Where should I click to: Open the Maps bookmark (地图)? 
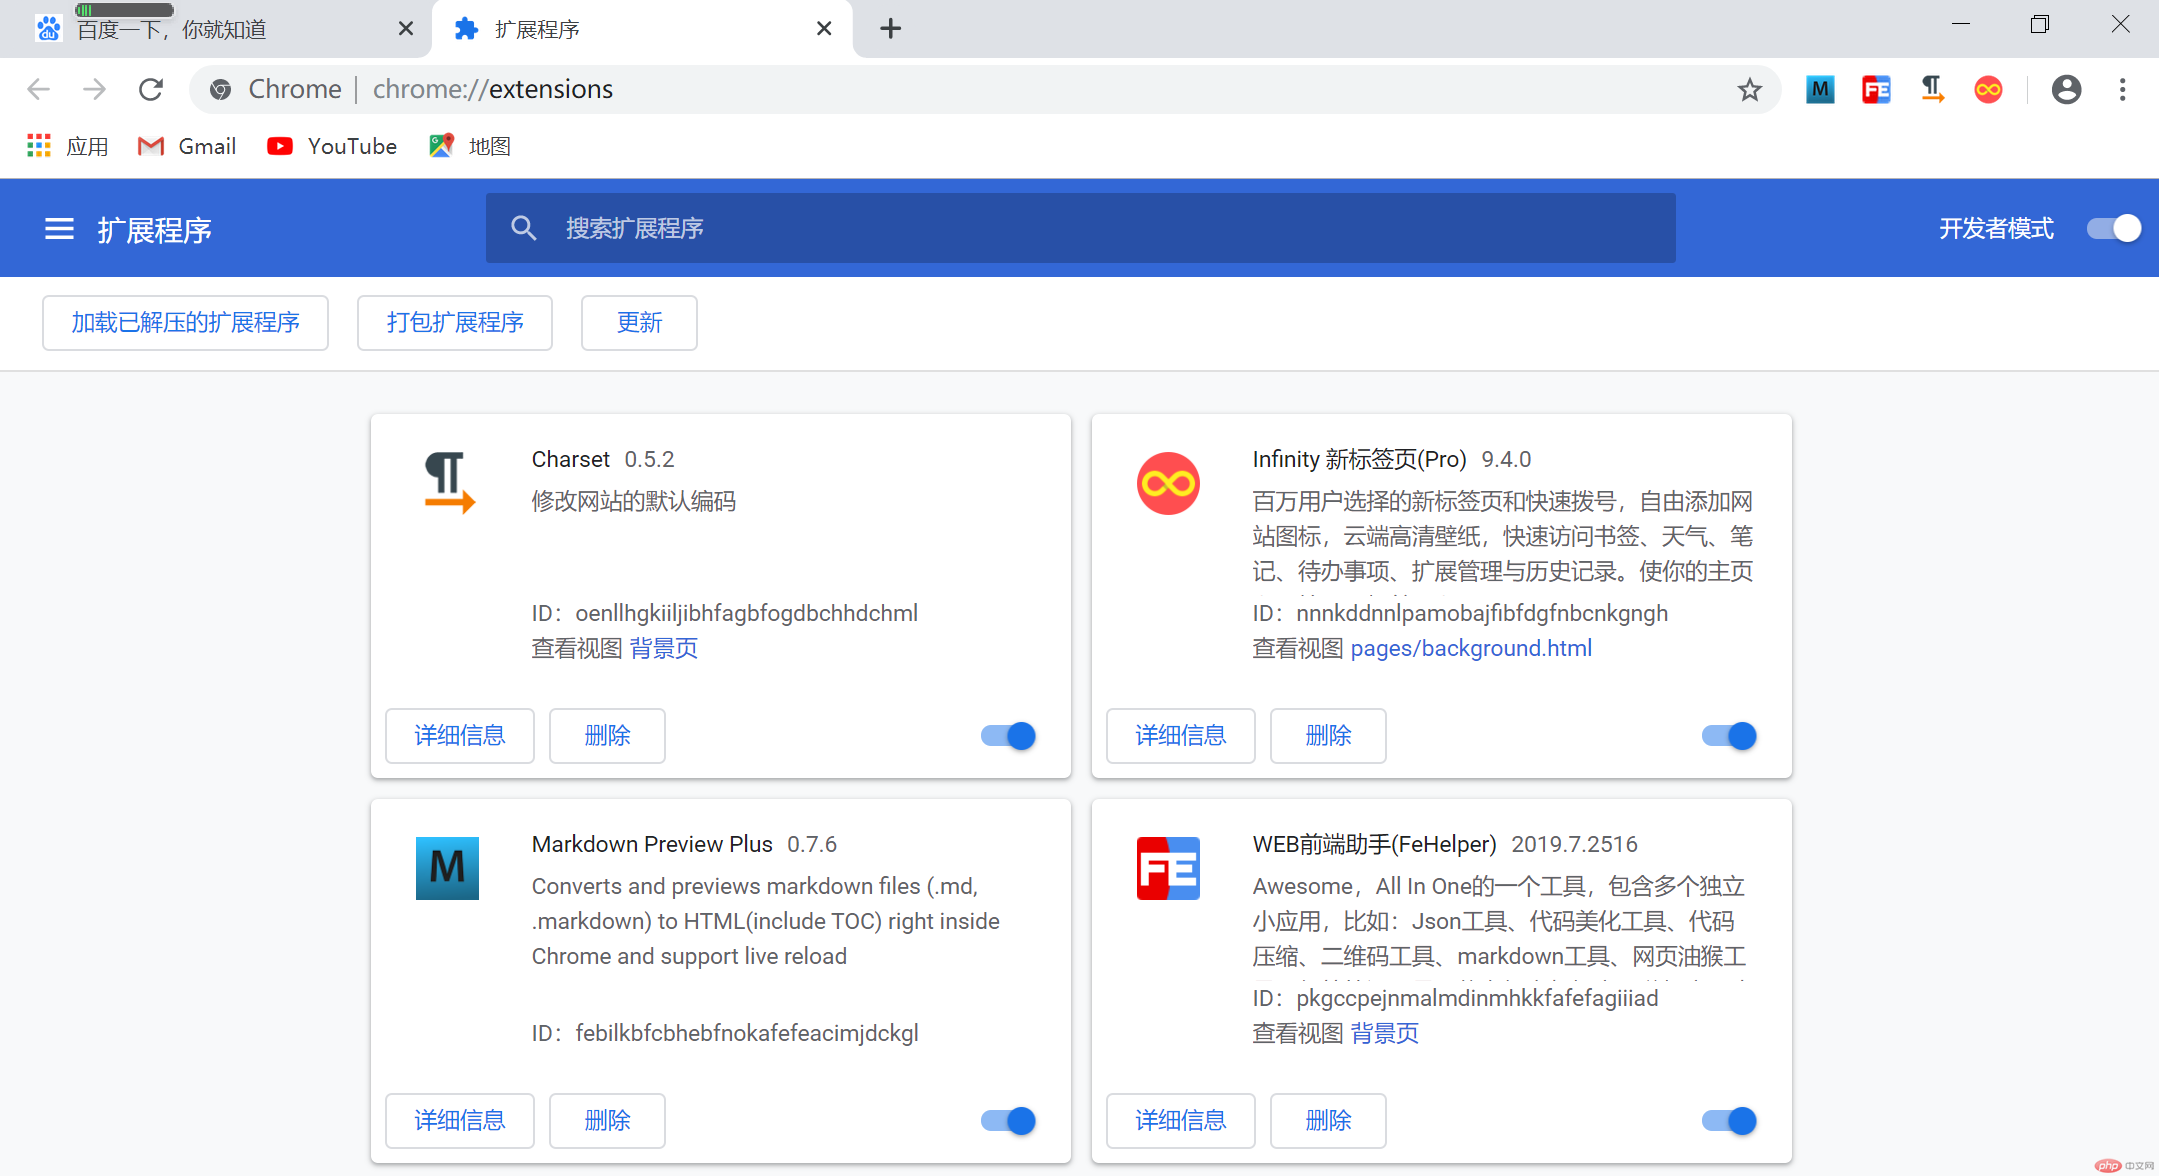(x=470, y=146)
